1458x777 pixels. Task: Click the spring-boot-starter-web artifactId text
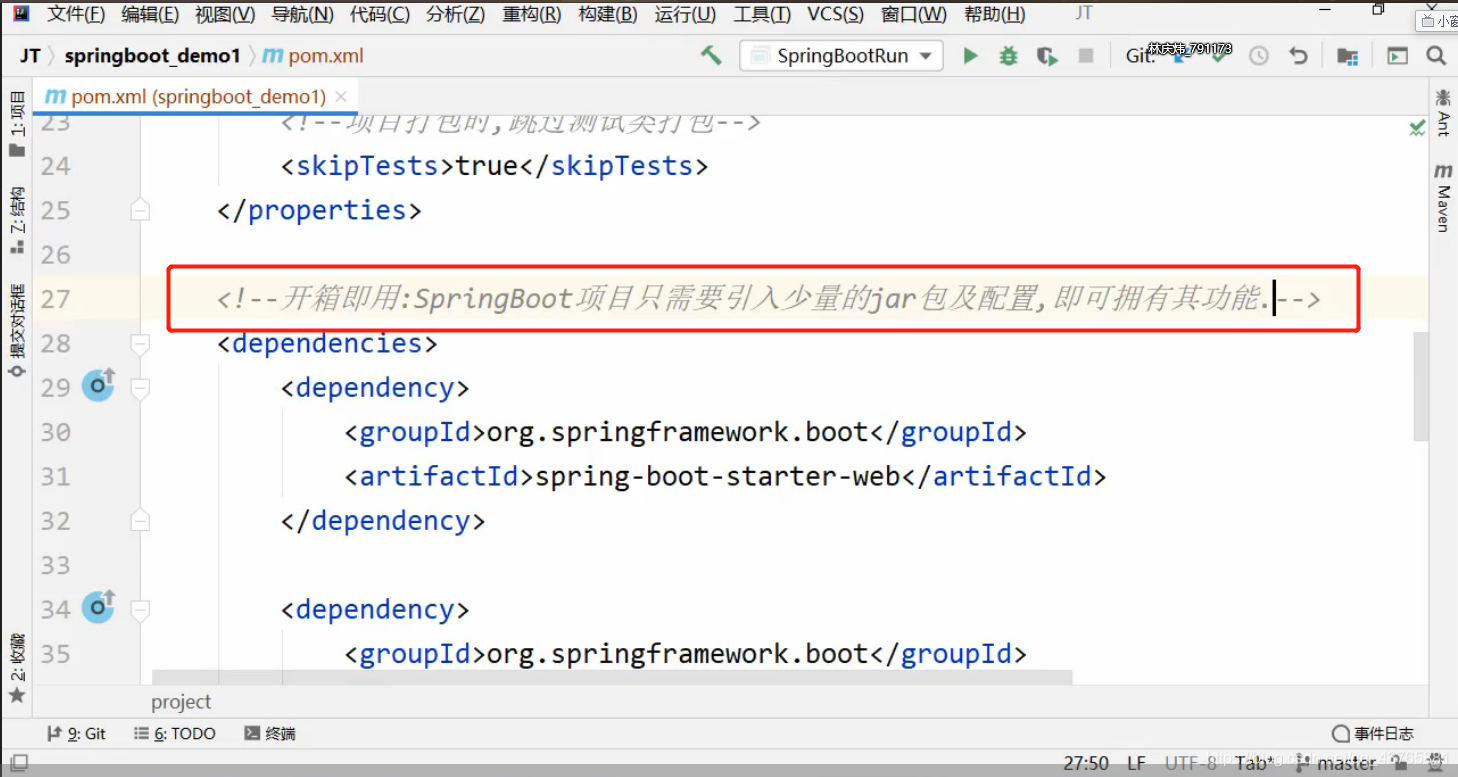pos(718,476)
